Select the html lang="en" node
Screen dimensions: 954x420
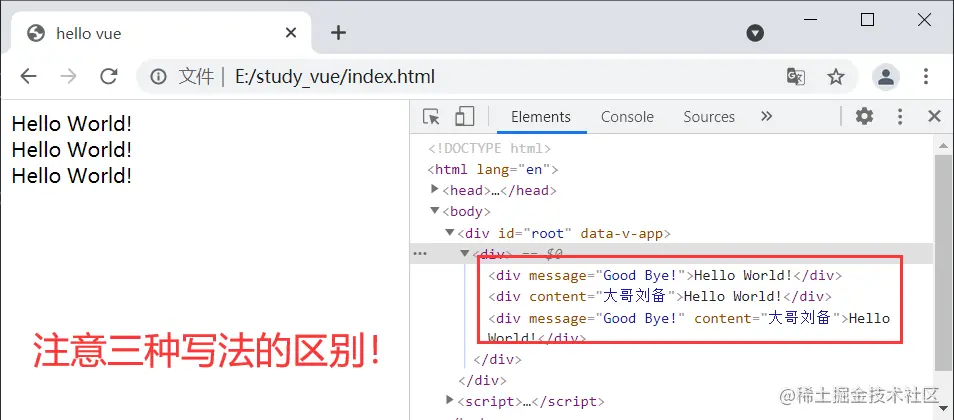point(493,169)
